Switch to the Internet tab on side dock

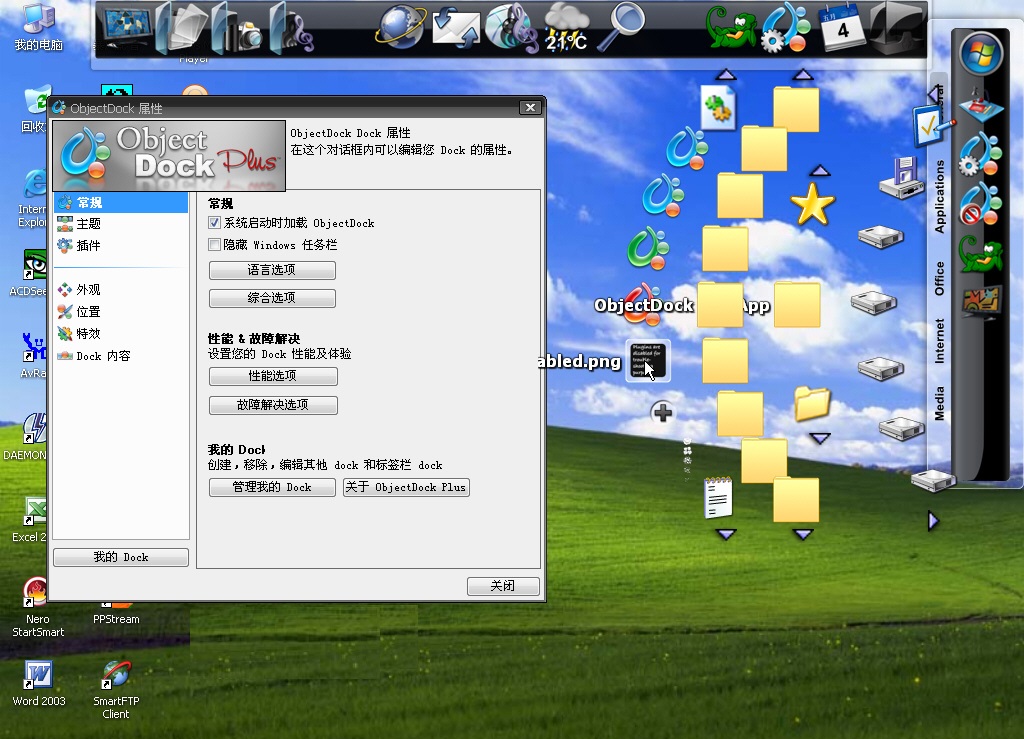939,341
